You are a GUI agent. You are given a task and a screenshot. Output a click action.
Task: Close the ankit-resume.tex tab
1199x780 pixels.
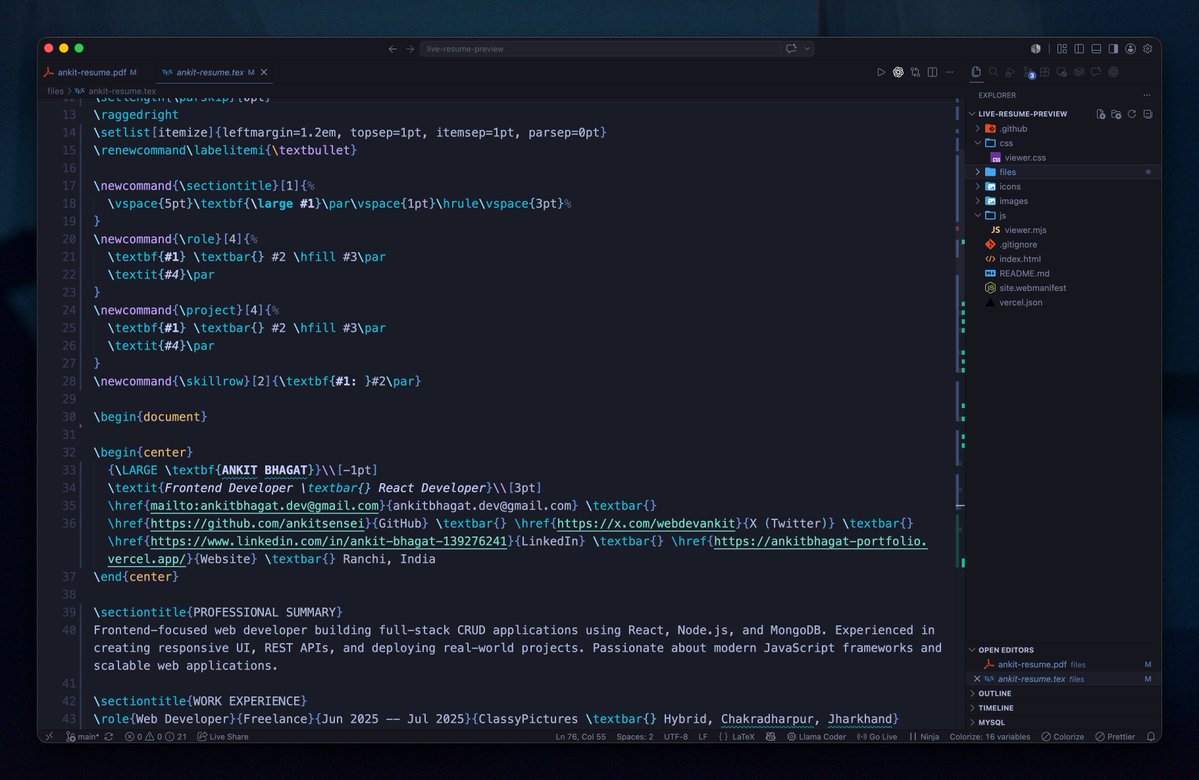click(264, 72)
